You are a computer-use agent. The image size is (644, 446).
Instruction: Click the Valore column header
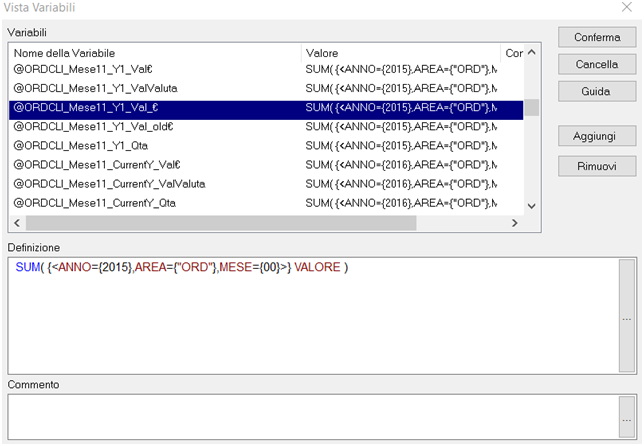click(x=401, y=53)
